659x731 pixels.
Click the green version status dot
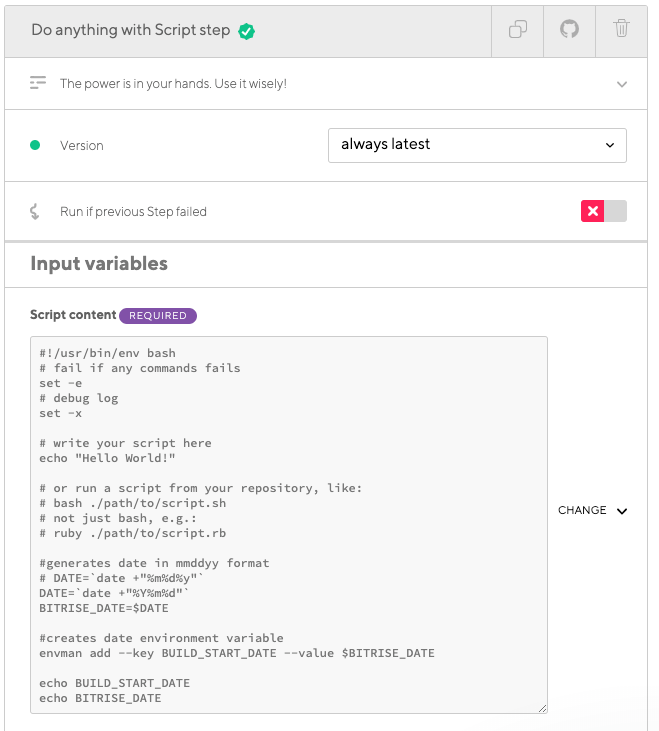point(35,145)
